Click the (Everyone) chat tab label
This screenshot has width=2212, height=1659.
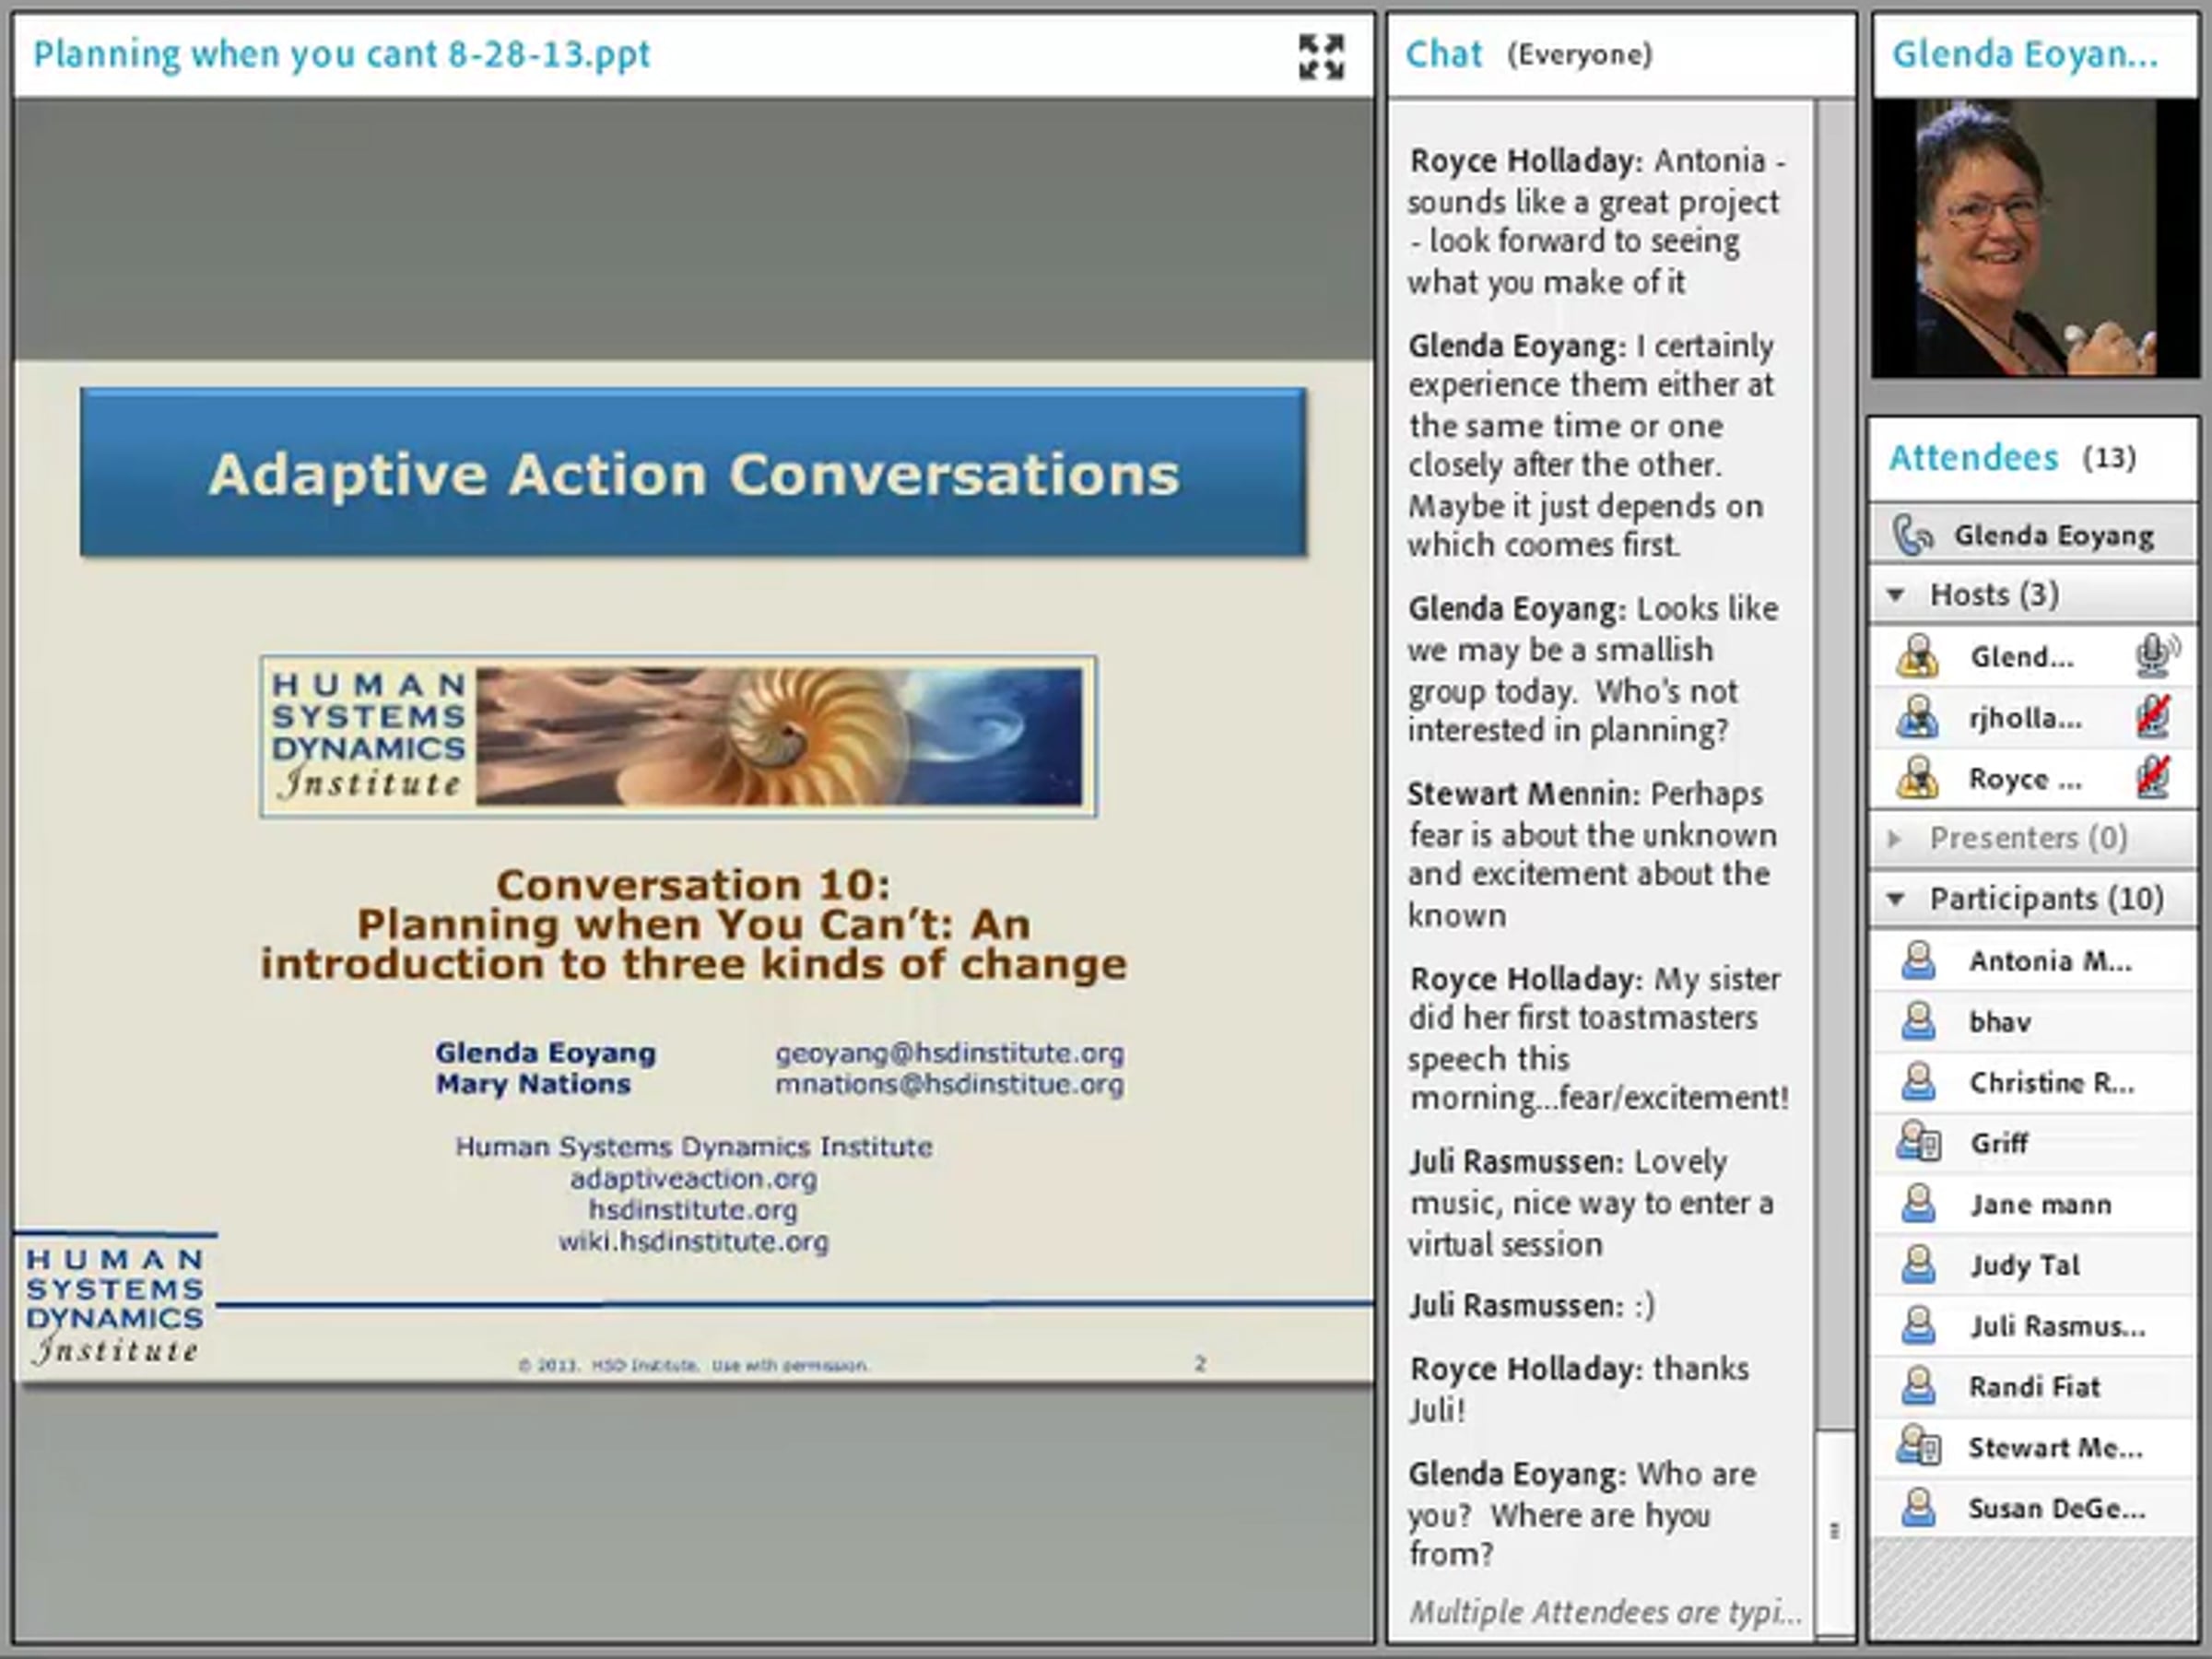pos(1580,54)
